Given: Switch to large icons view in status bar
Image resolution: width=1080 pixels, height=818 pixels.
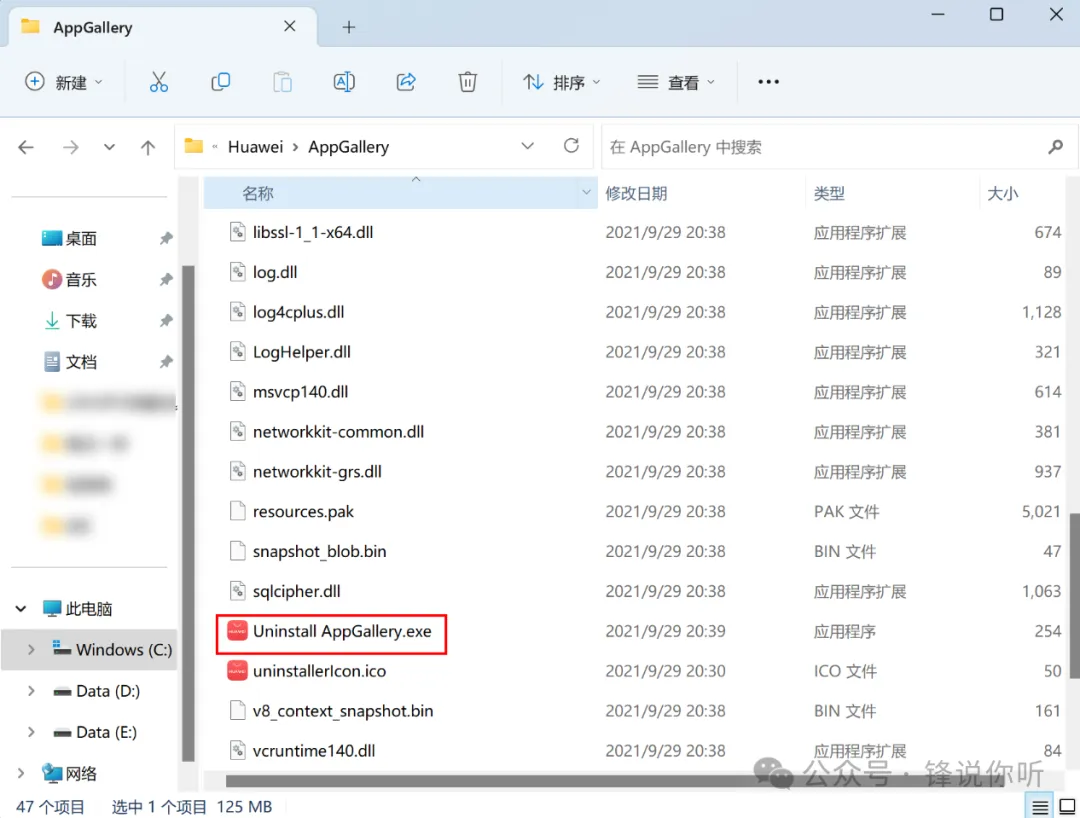Looking at the screenshot, I should click(1067, 806).
